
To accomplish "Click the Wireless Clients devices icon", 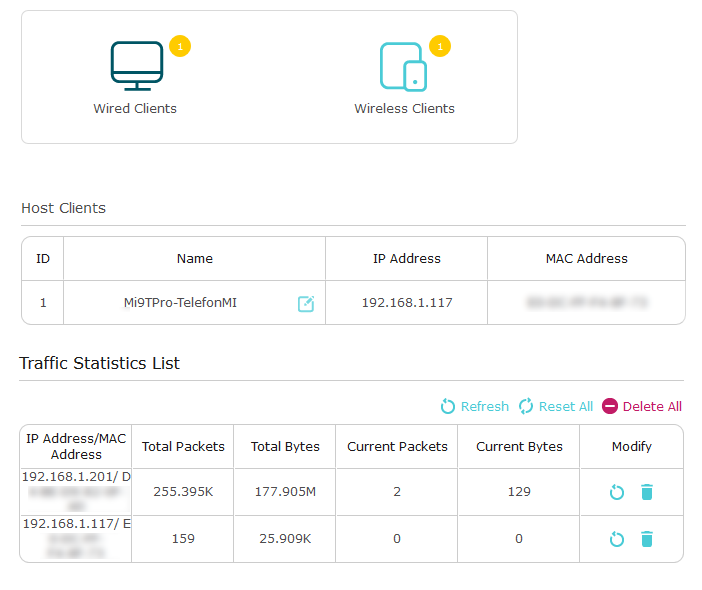I will [x=403, y=66].
